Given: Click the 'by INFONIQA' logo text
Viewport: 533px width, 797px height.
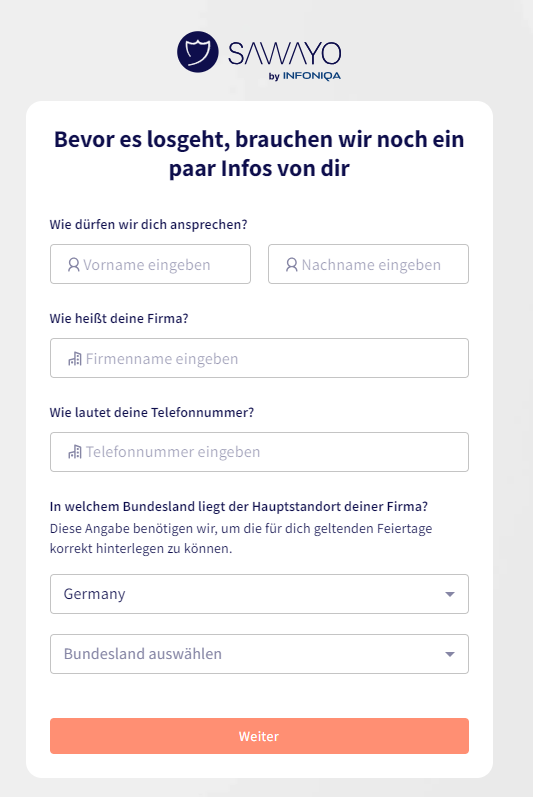Looking at the screenshot, I should click(305, 76).
